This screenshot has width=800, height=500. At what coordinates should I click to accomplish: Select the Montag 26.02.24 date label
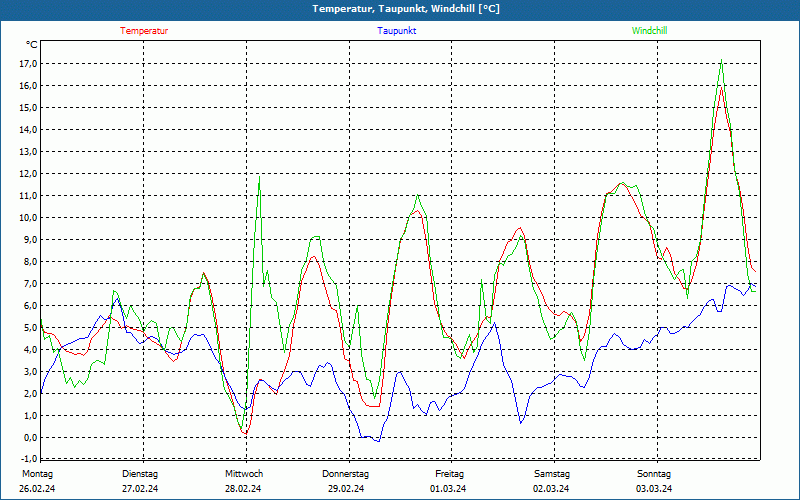[37, 481]
